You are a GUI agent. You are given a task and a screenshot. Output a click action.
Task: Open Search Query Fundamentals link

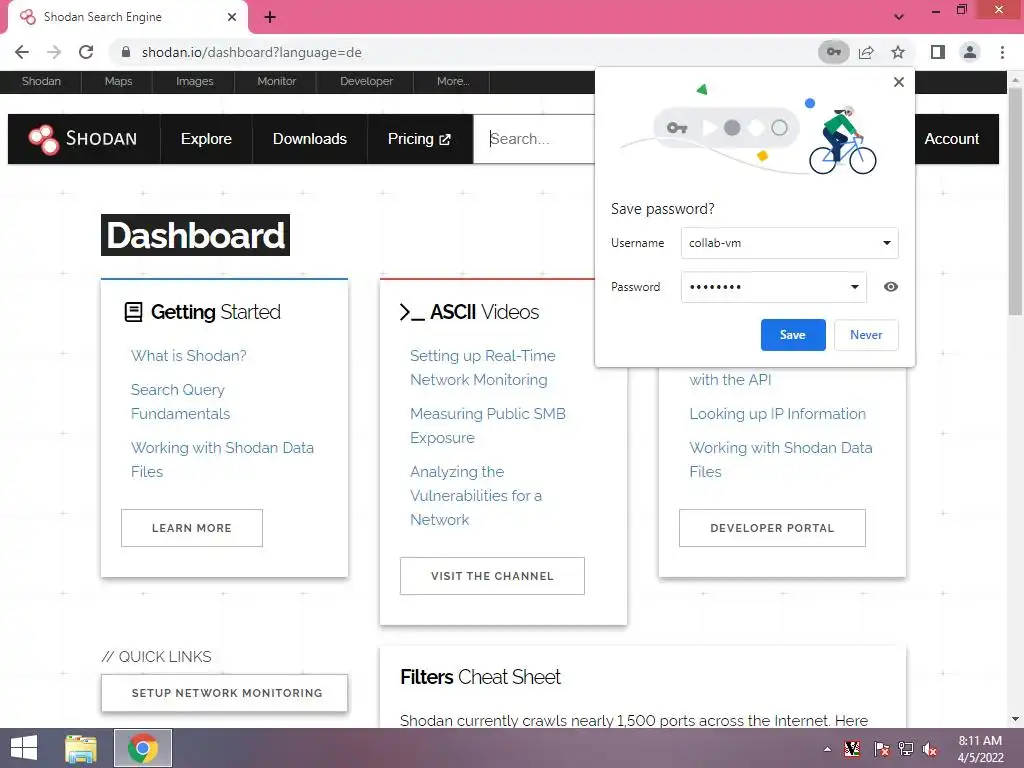(180, 402)
